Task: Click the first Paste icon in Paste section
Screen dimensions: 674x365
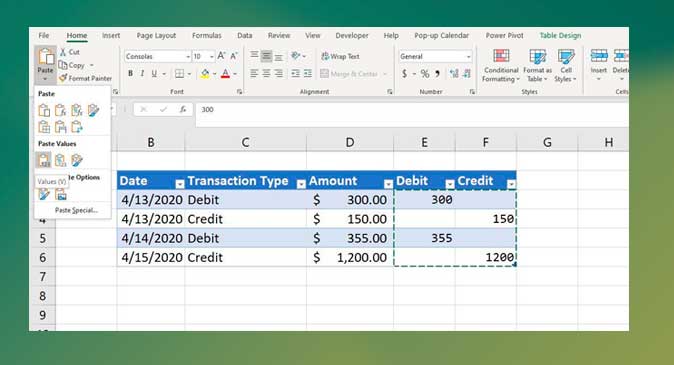Action: coord(44,110)
